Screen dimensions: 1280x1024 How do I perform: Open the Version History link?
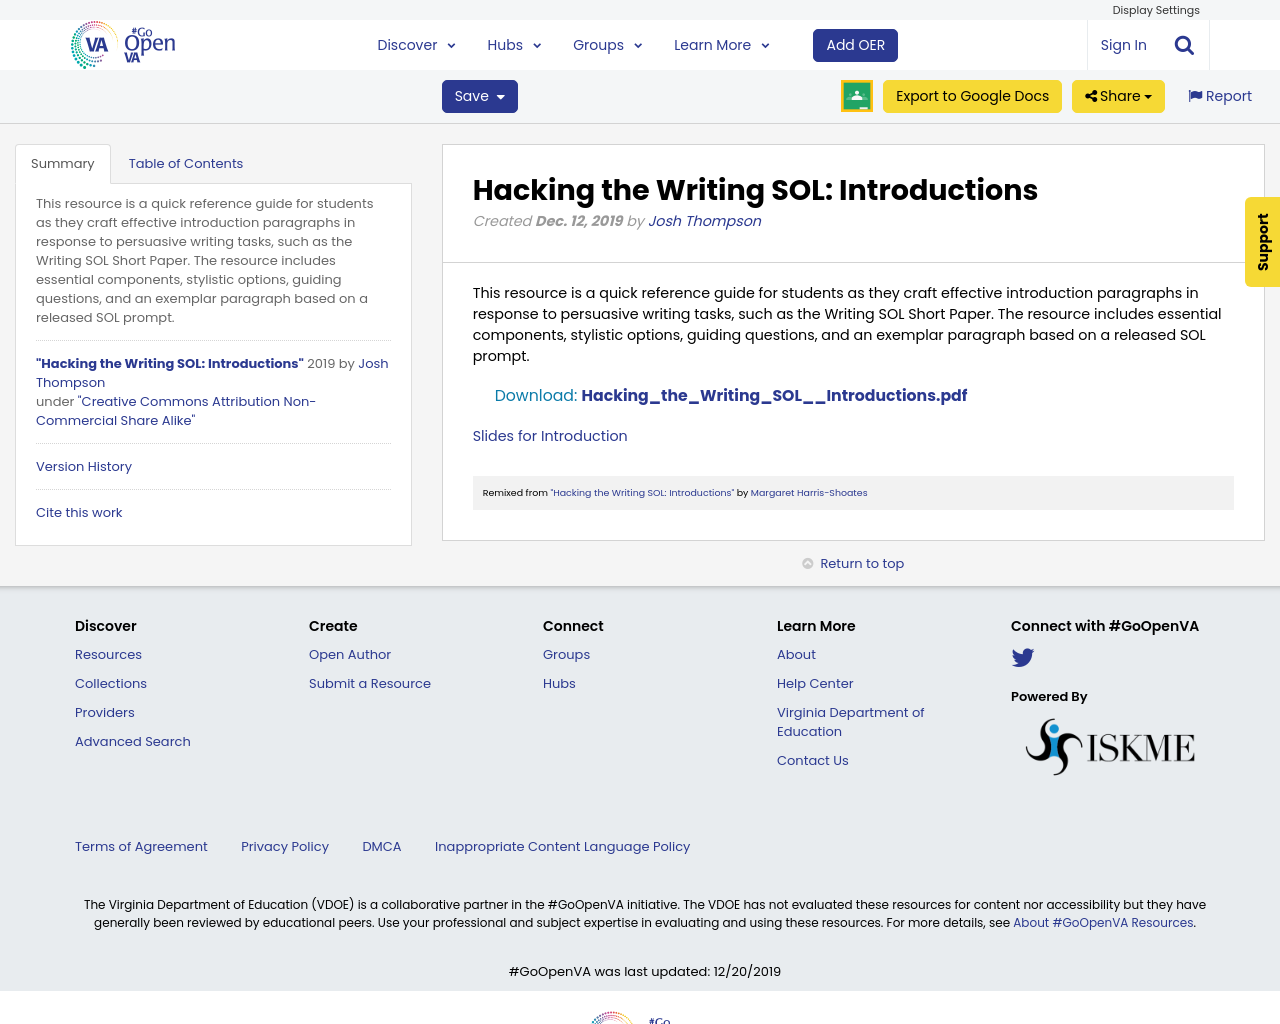(x=83, y=465)
